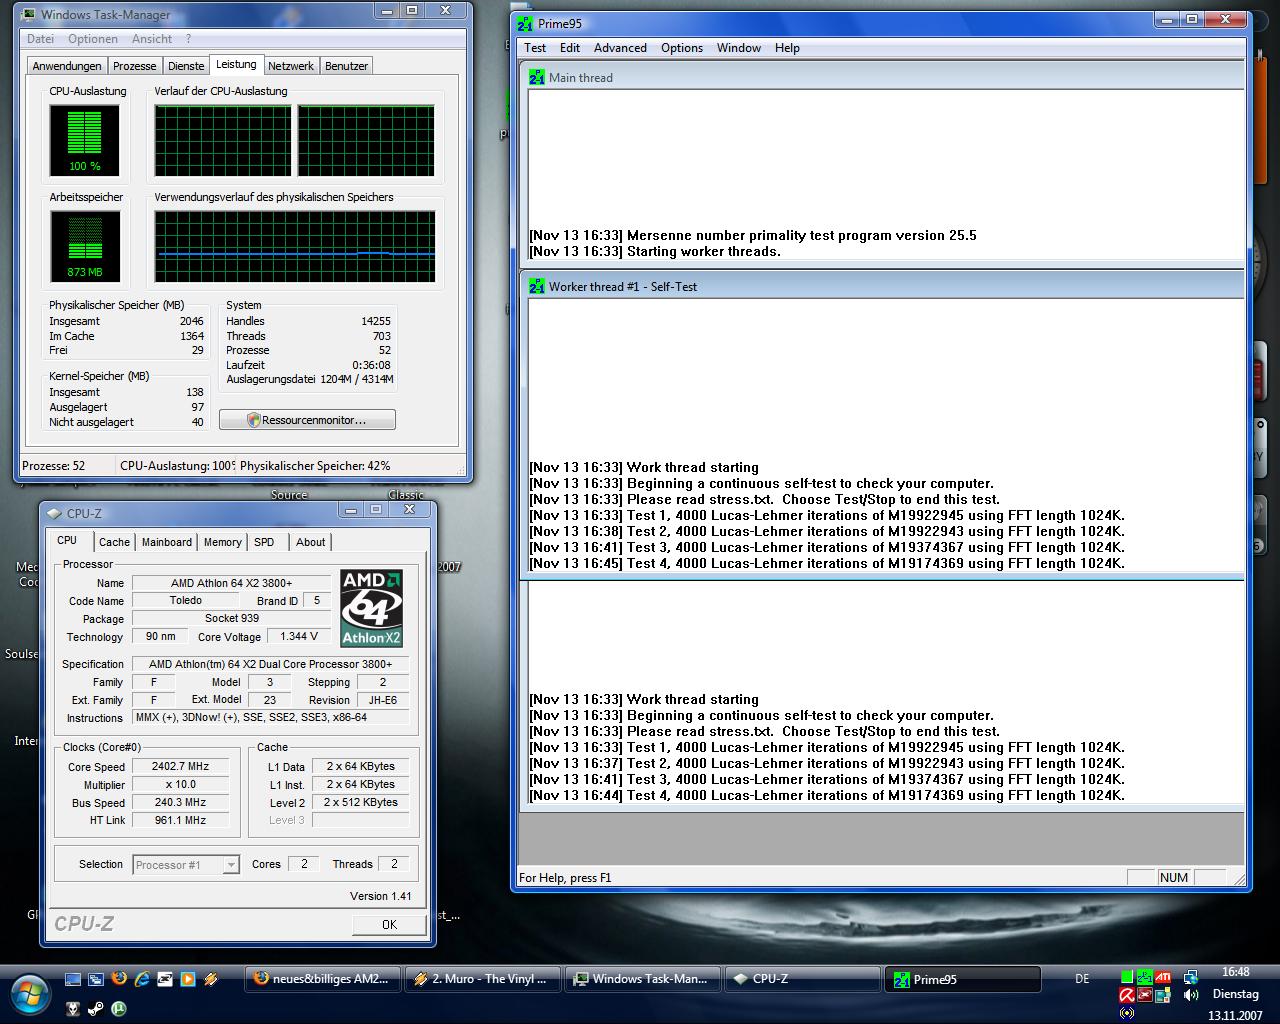Click OK button in CPU-Z
This screenshot has width=1280, height=1024.
(389, 924)
